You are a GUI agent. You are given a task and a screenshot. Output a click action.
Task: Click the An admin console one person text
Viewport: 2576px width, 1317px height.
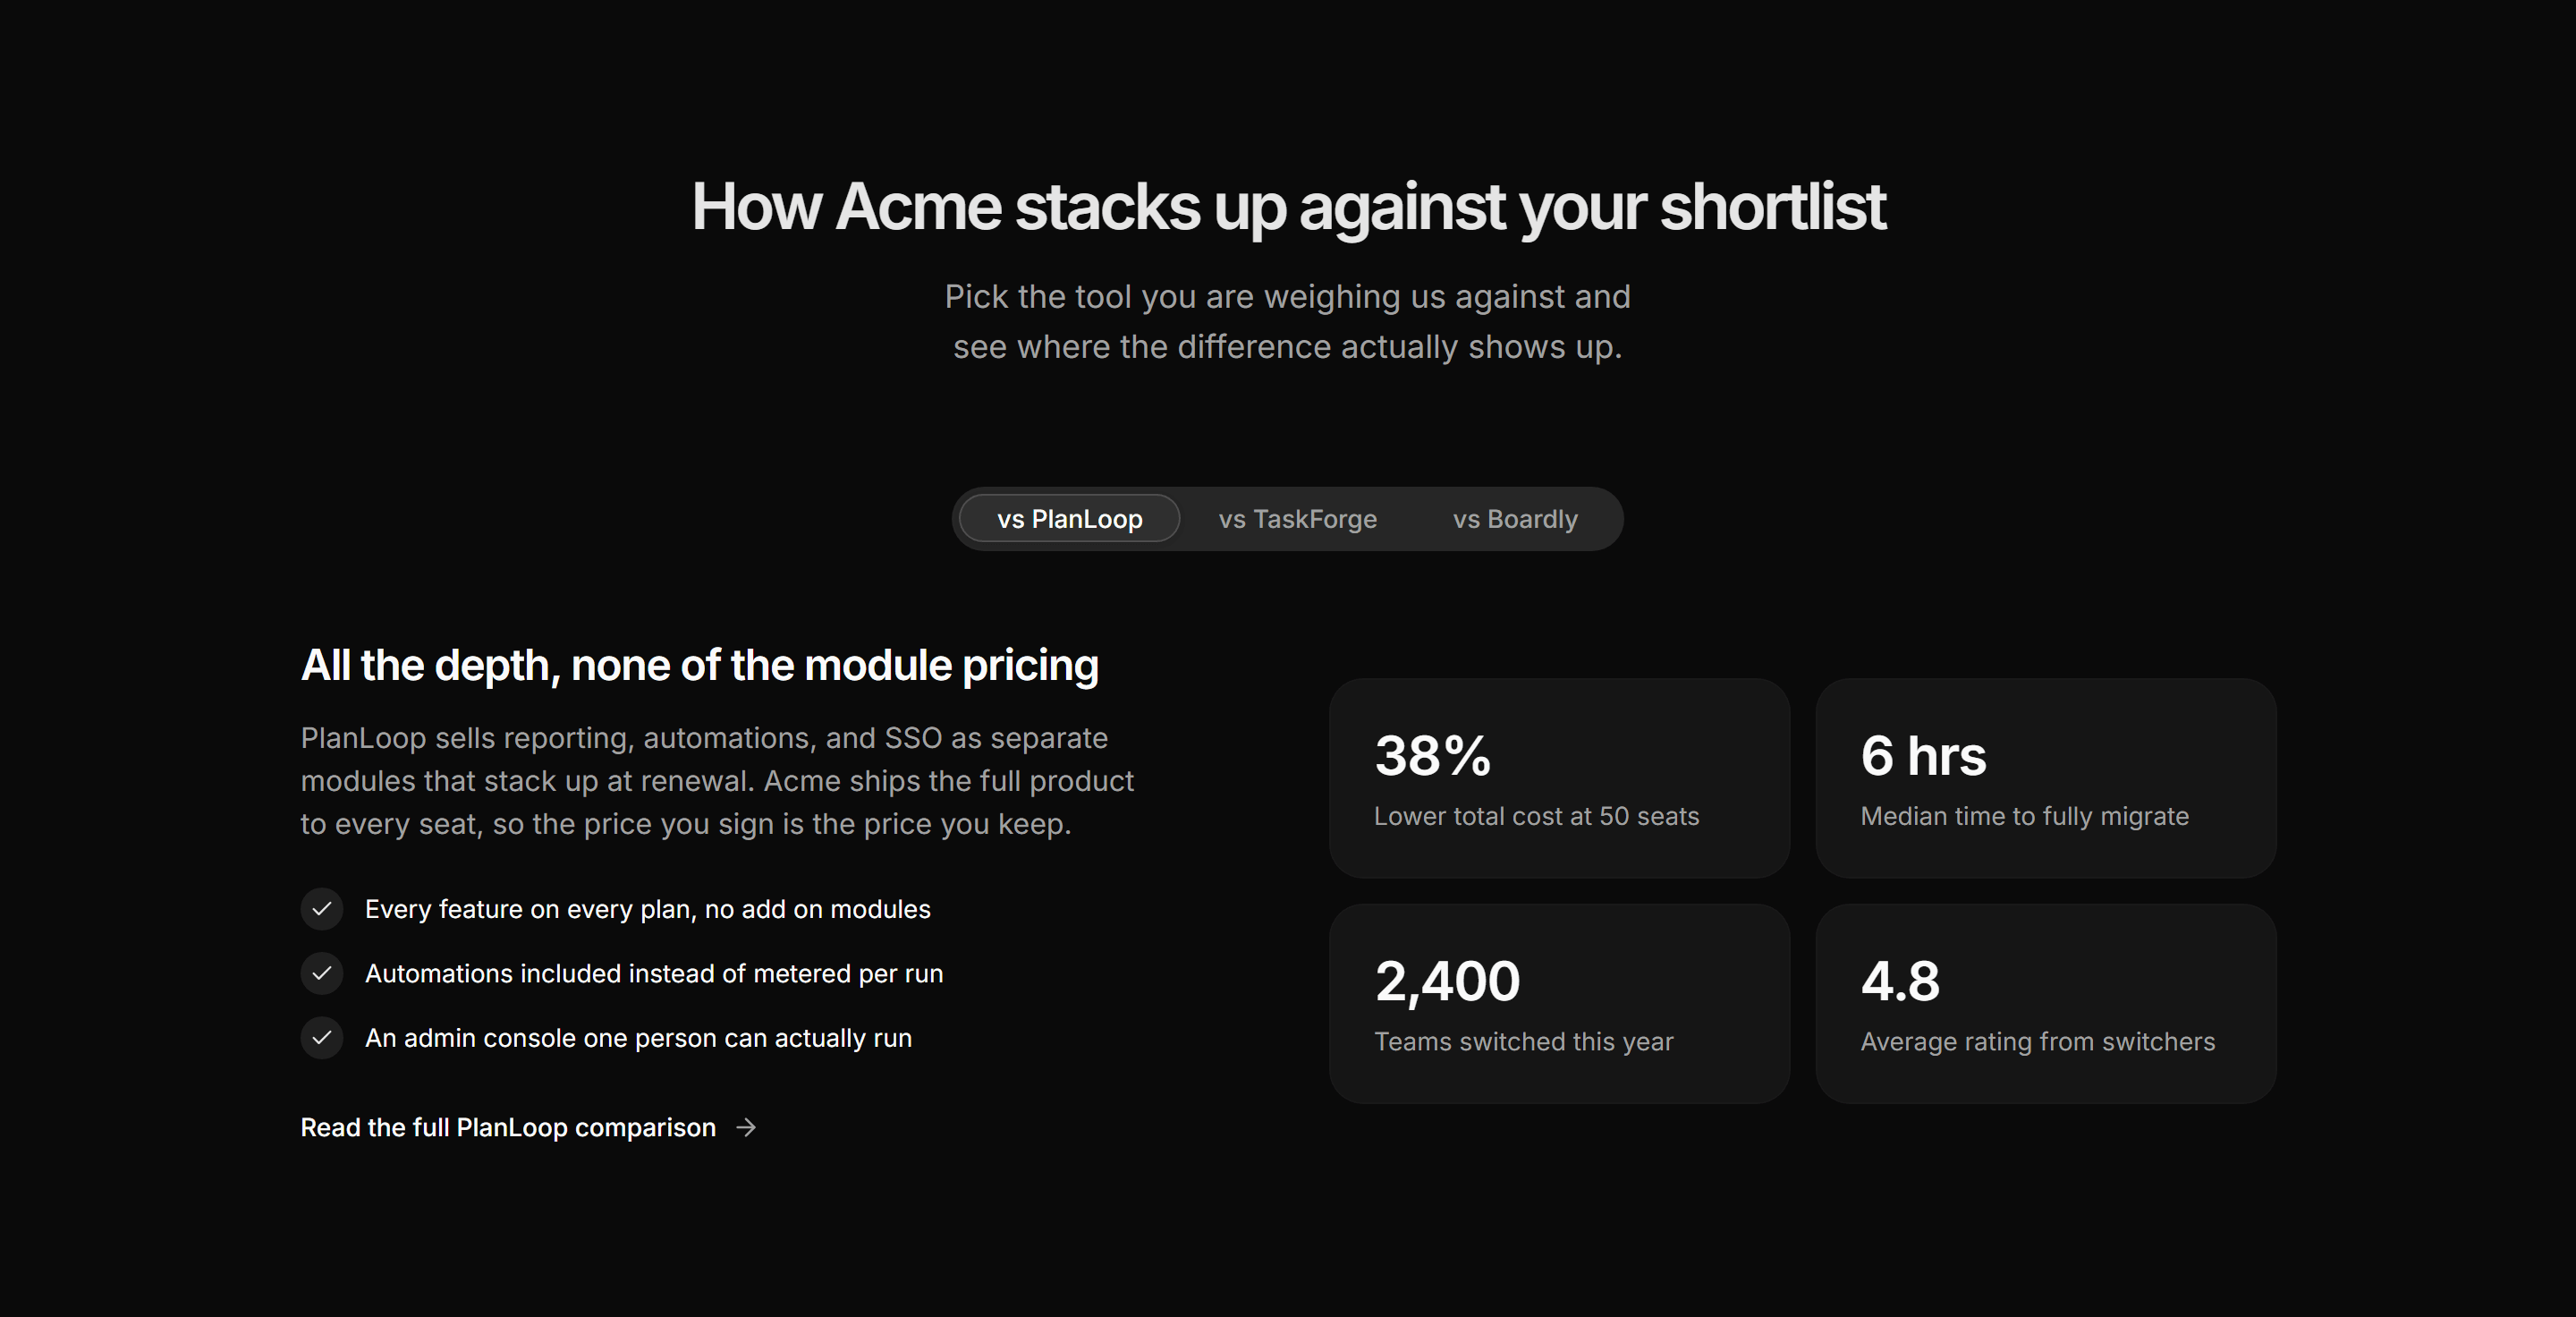[x=638, y=1038]
